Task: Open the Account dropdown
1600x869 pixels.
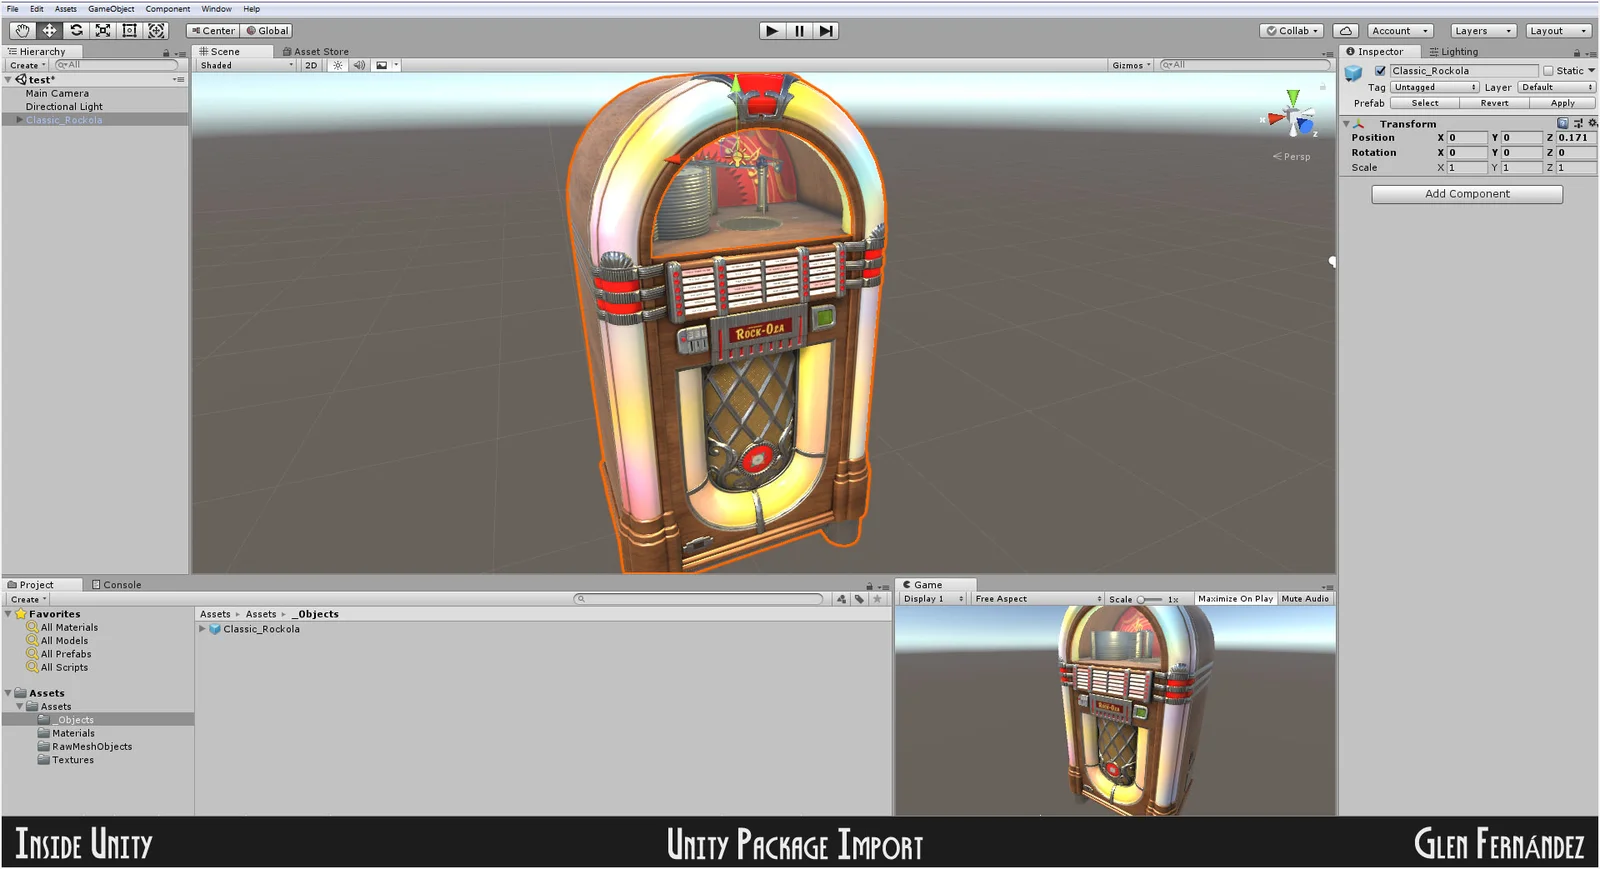Action: (x=1401, y=31)
